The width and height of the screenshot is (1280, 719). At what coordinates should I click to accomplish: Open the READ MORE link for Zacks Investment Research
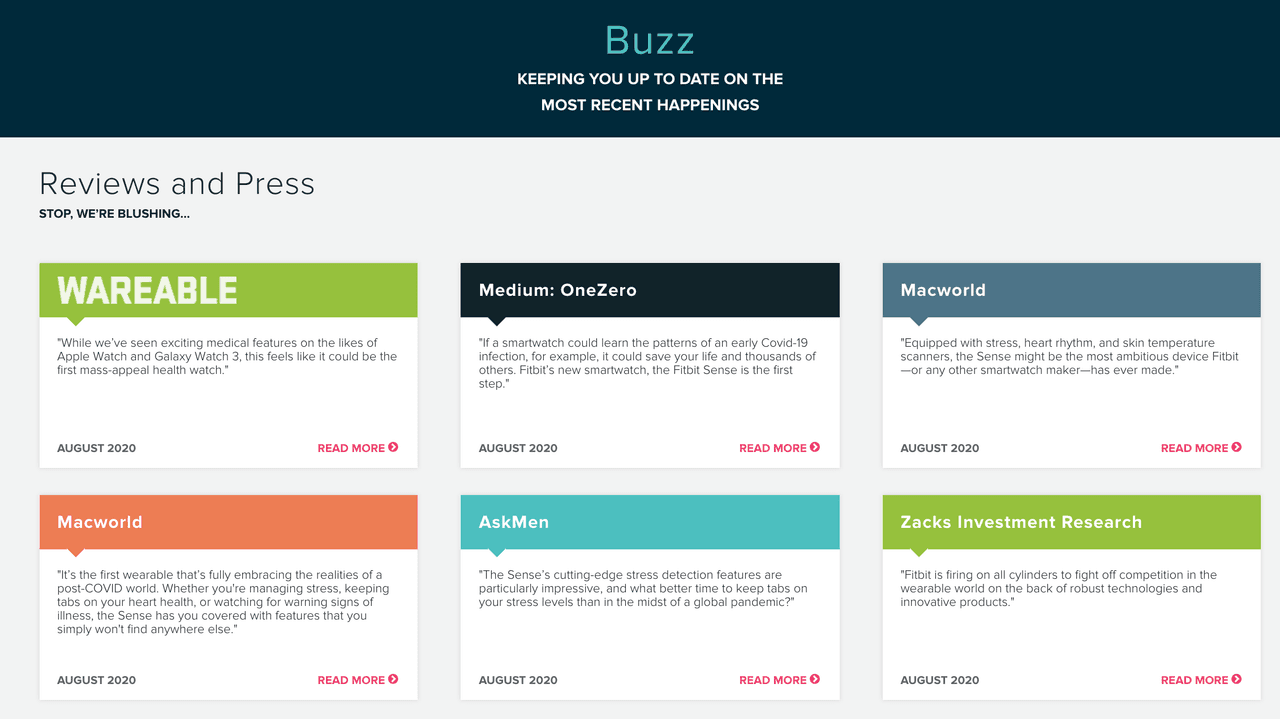(1194, 680)
